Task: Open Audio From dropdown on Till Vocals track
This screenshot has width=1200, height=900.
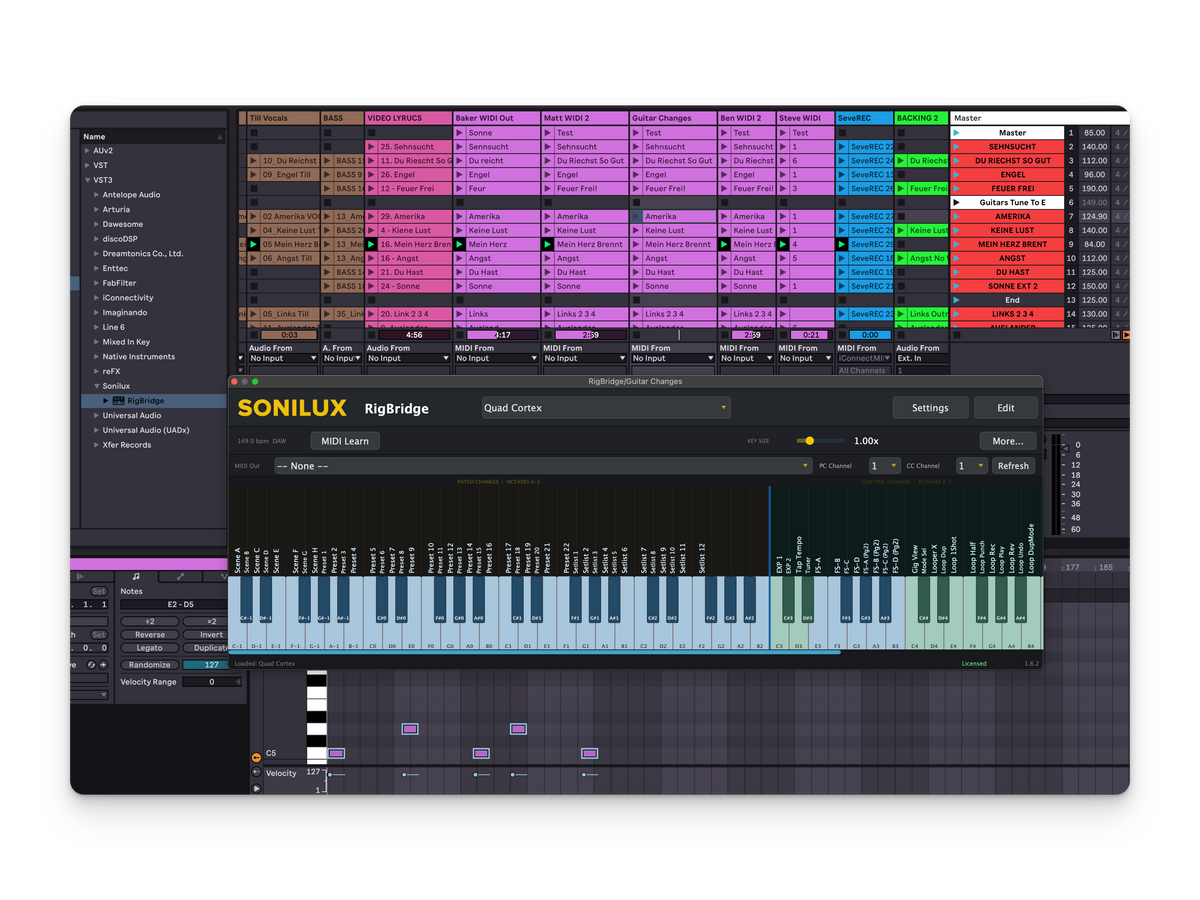Action: (283, 358)
